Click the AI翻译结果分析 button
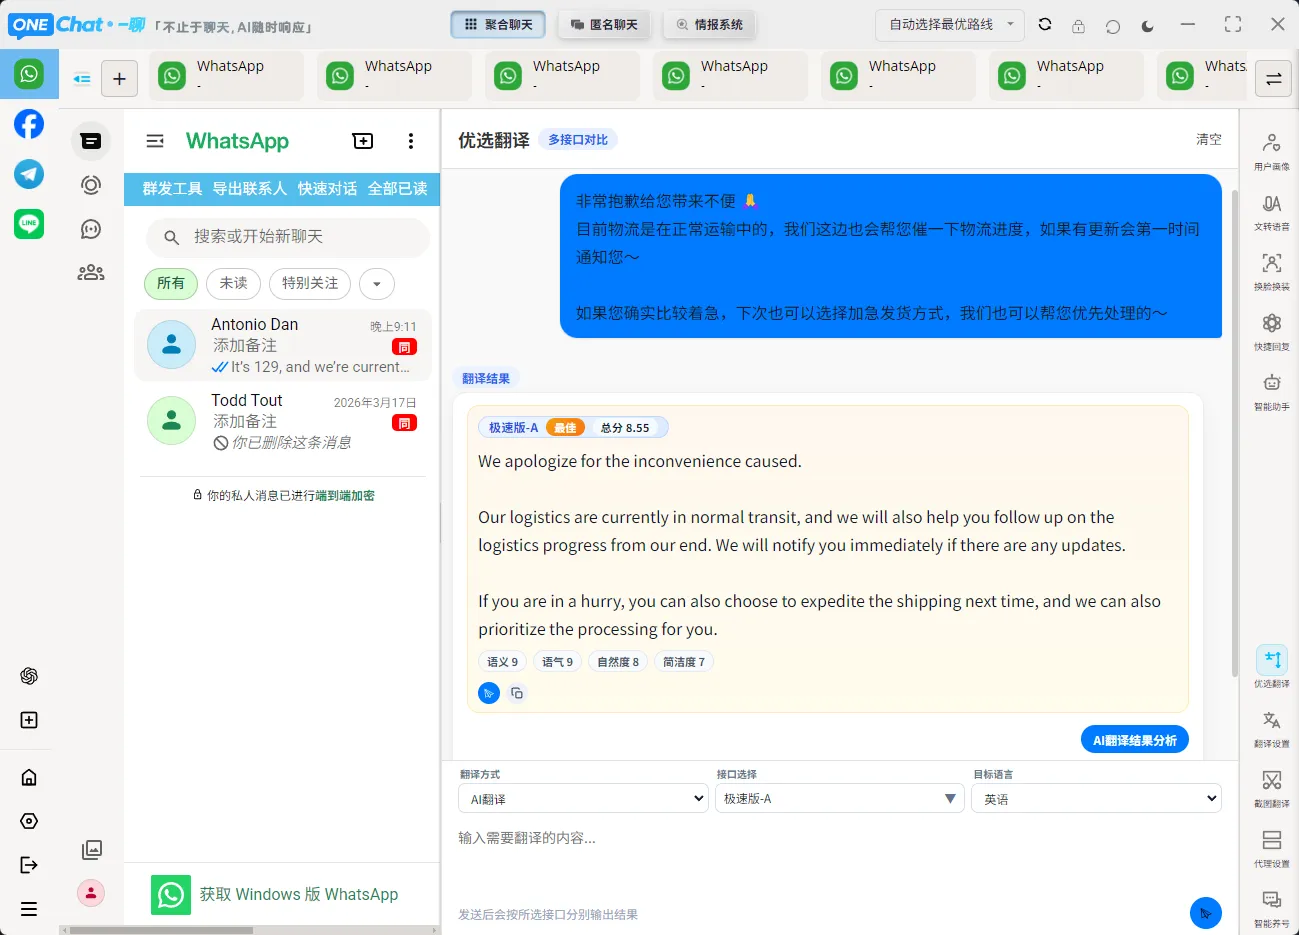Screen dimensions: 1299x935 (x=1134, y=739)
